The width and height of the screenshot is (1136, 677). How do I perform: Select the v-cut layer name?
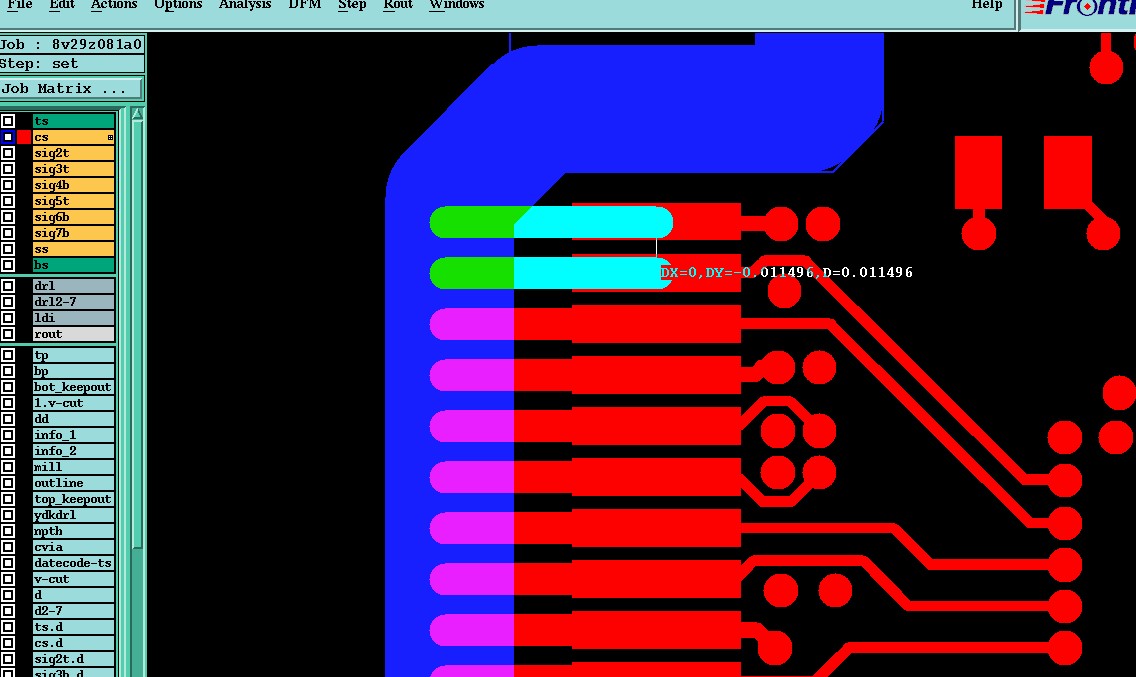74,579
